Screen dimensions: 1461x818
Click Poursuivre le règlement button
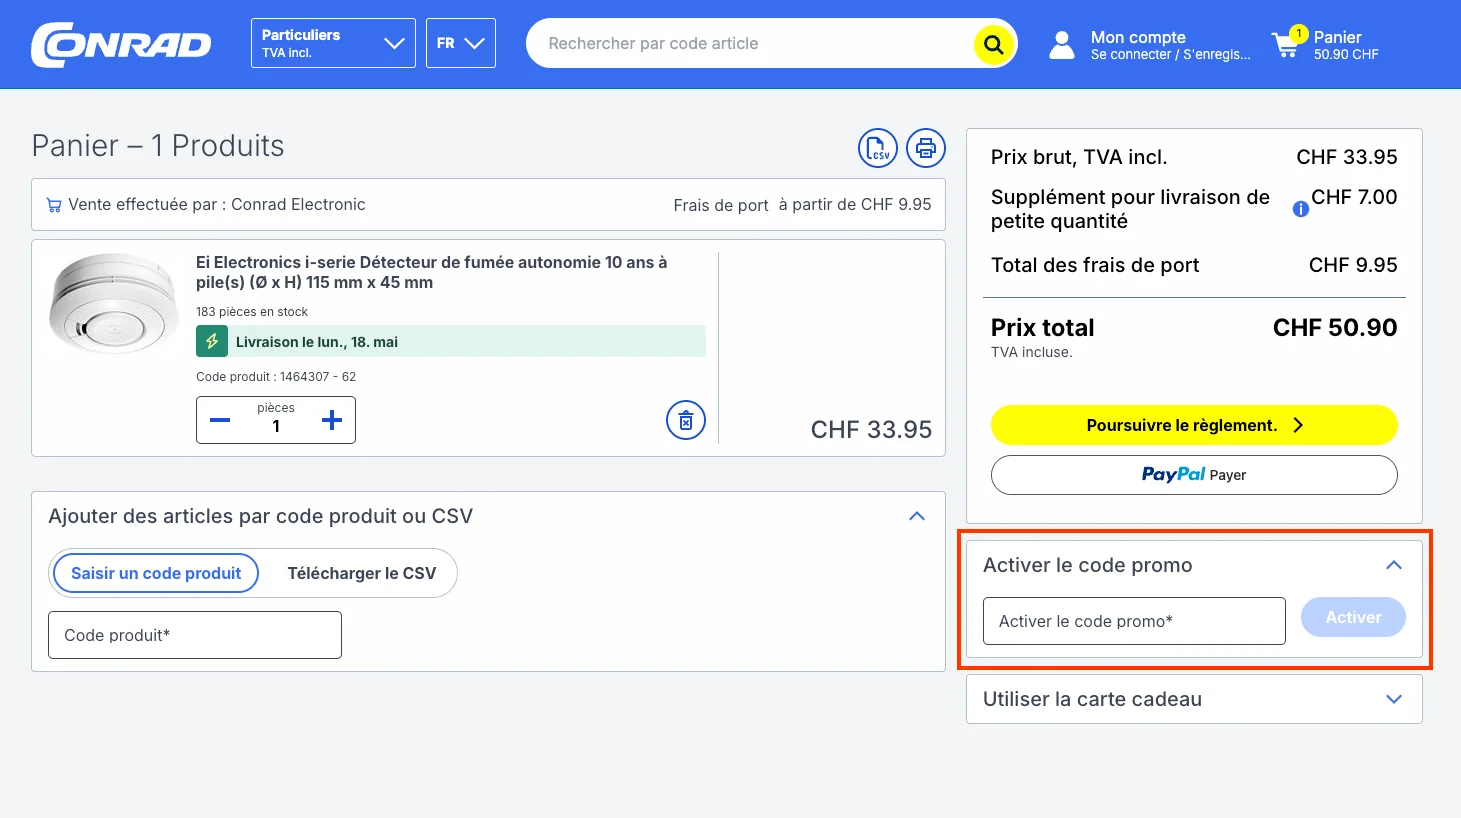pos(1194,425)
